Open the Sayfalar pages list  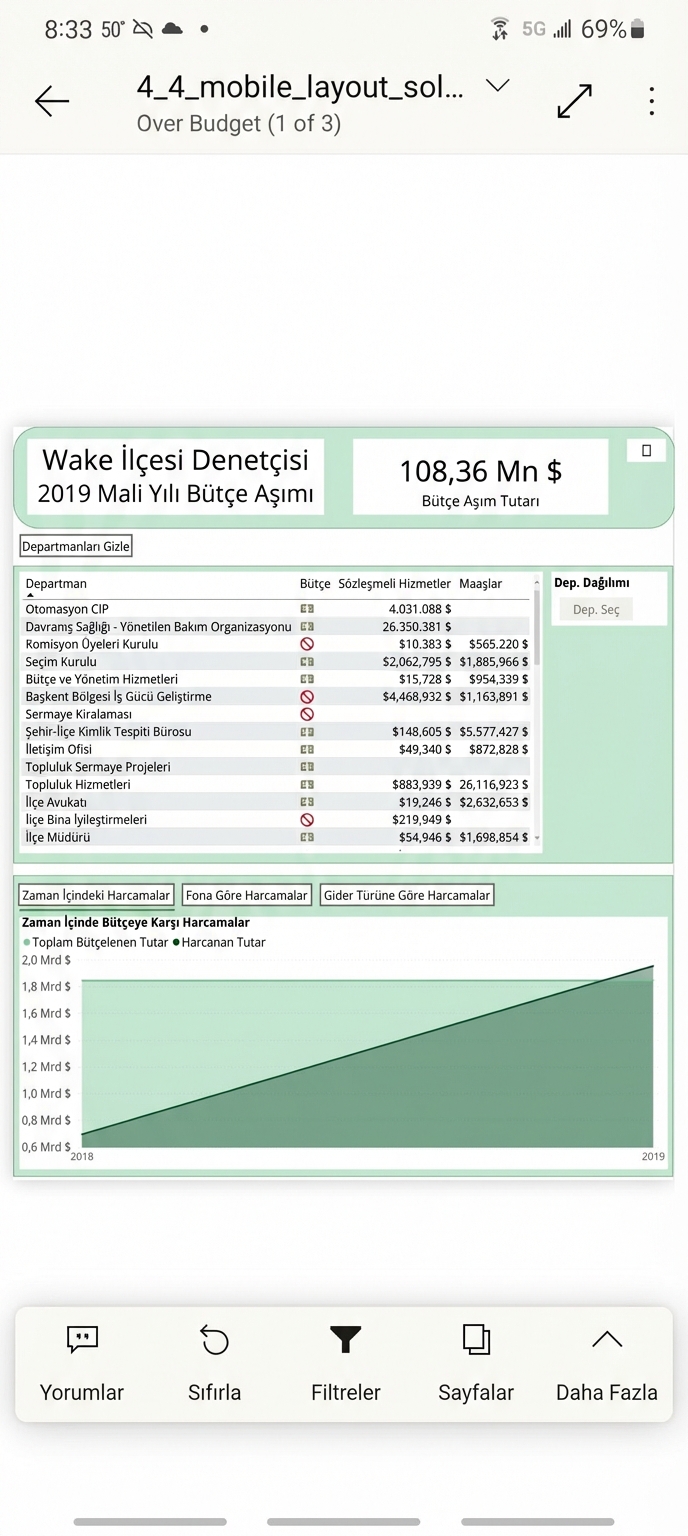click(x=476, y=1340)
